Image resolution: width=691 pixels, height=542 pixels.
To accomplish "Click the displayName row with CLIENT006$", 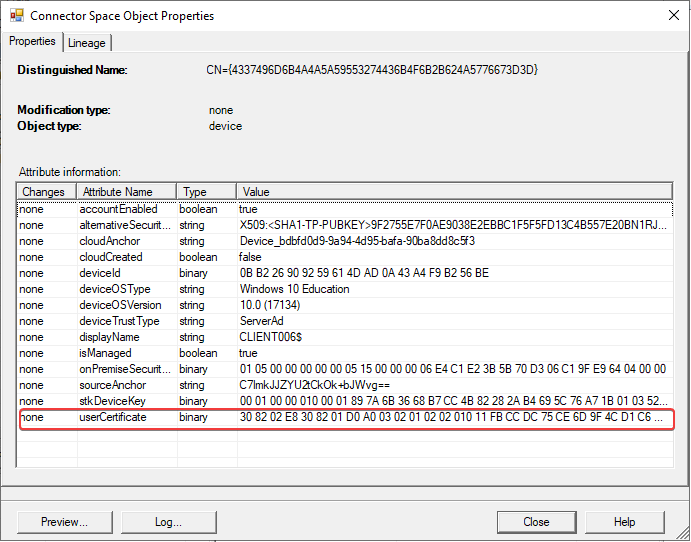I will [116, 337].
